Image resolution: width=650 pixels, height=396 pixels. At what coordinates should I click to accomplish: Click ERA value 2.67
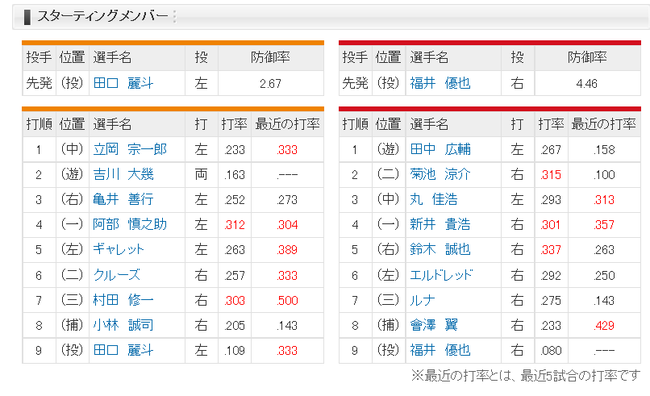270,84
